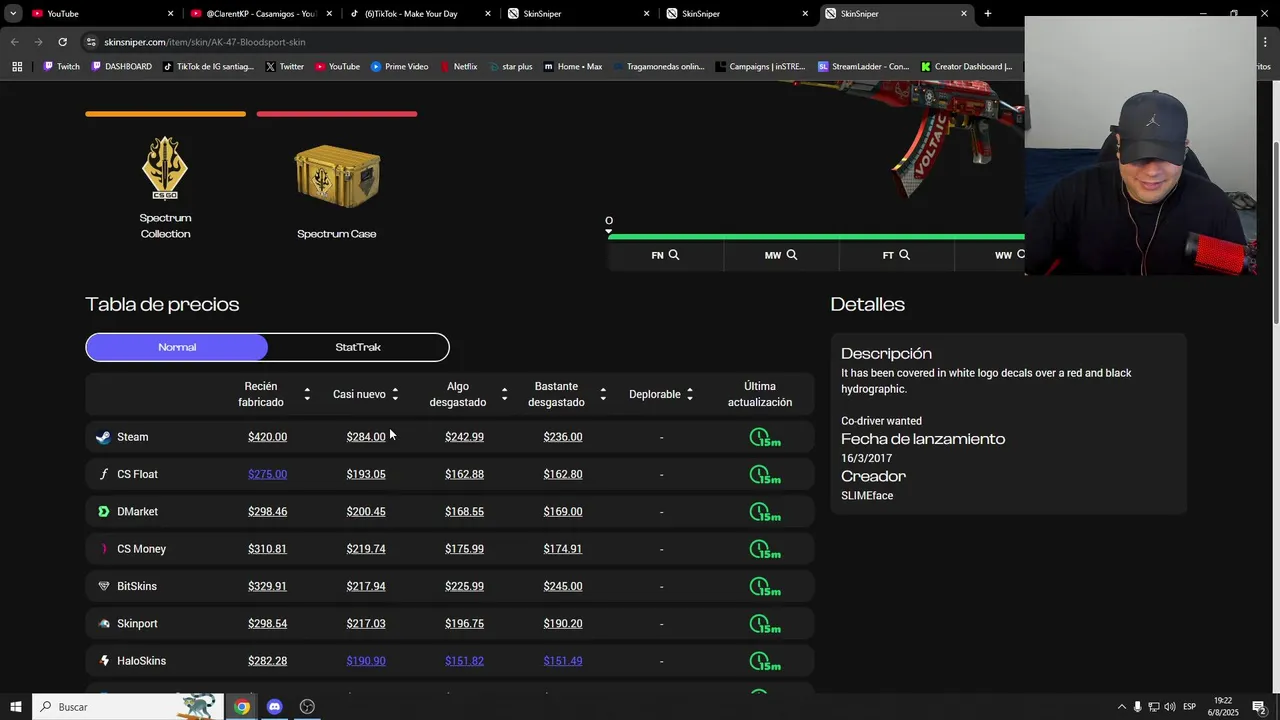Click the BitSkins row update clock icon
1280x720 pixels.
(764, 586)
